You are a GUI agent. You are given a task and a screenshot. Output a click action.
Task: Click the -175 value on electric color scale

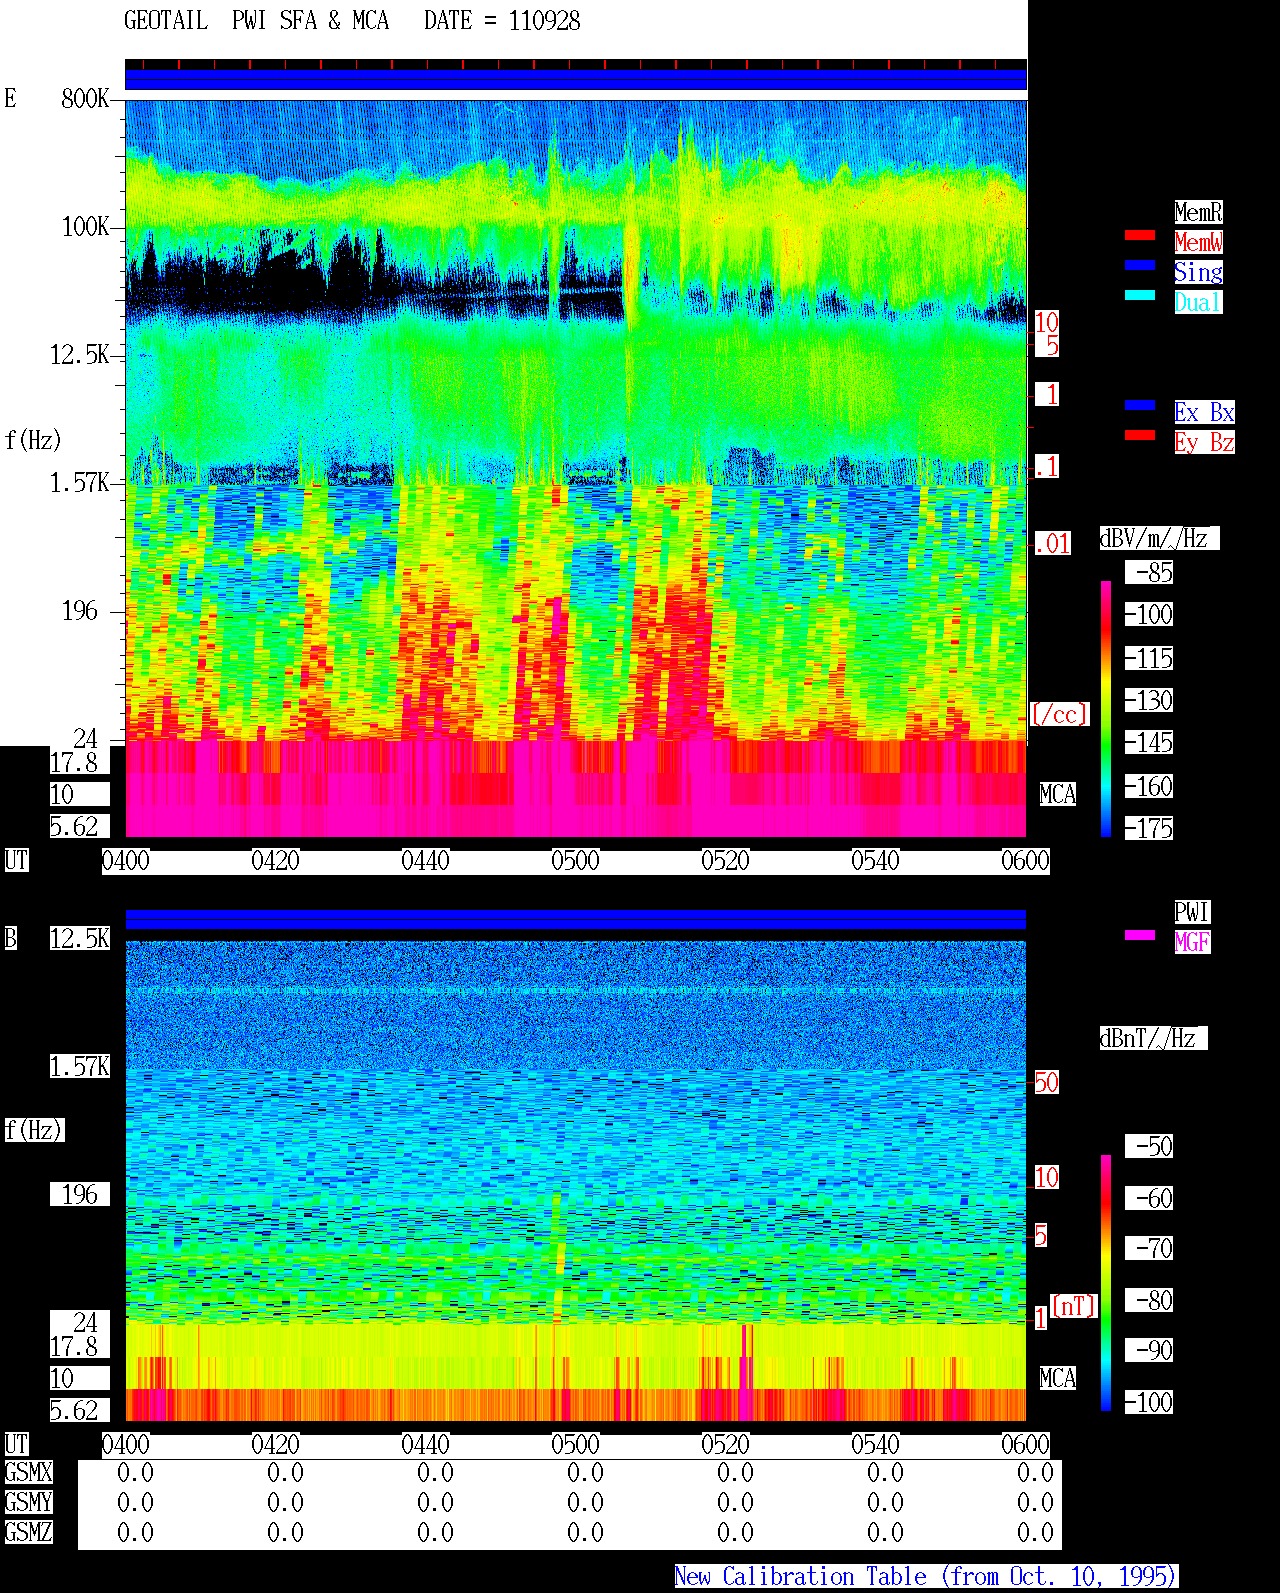pyautogui.click(x=1150, y=828)
